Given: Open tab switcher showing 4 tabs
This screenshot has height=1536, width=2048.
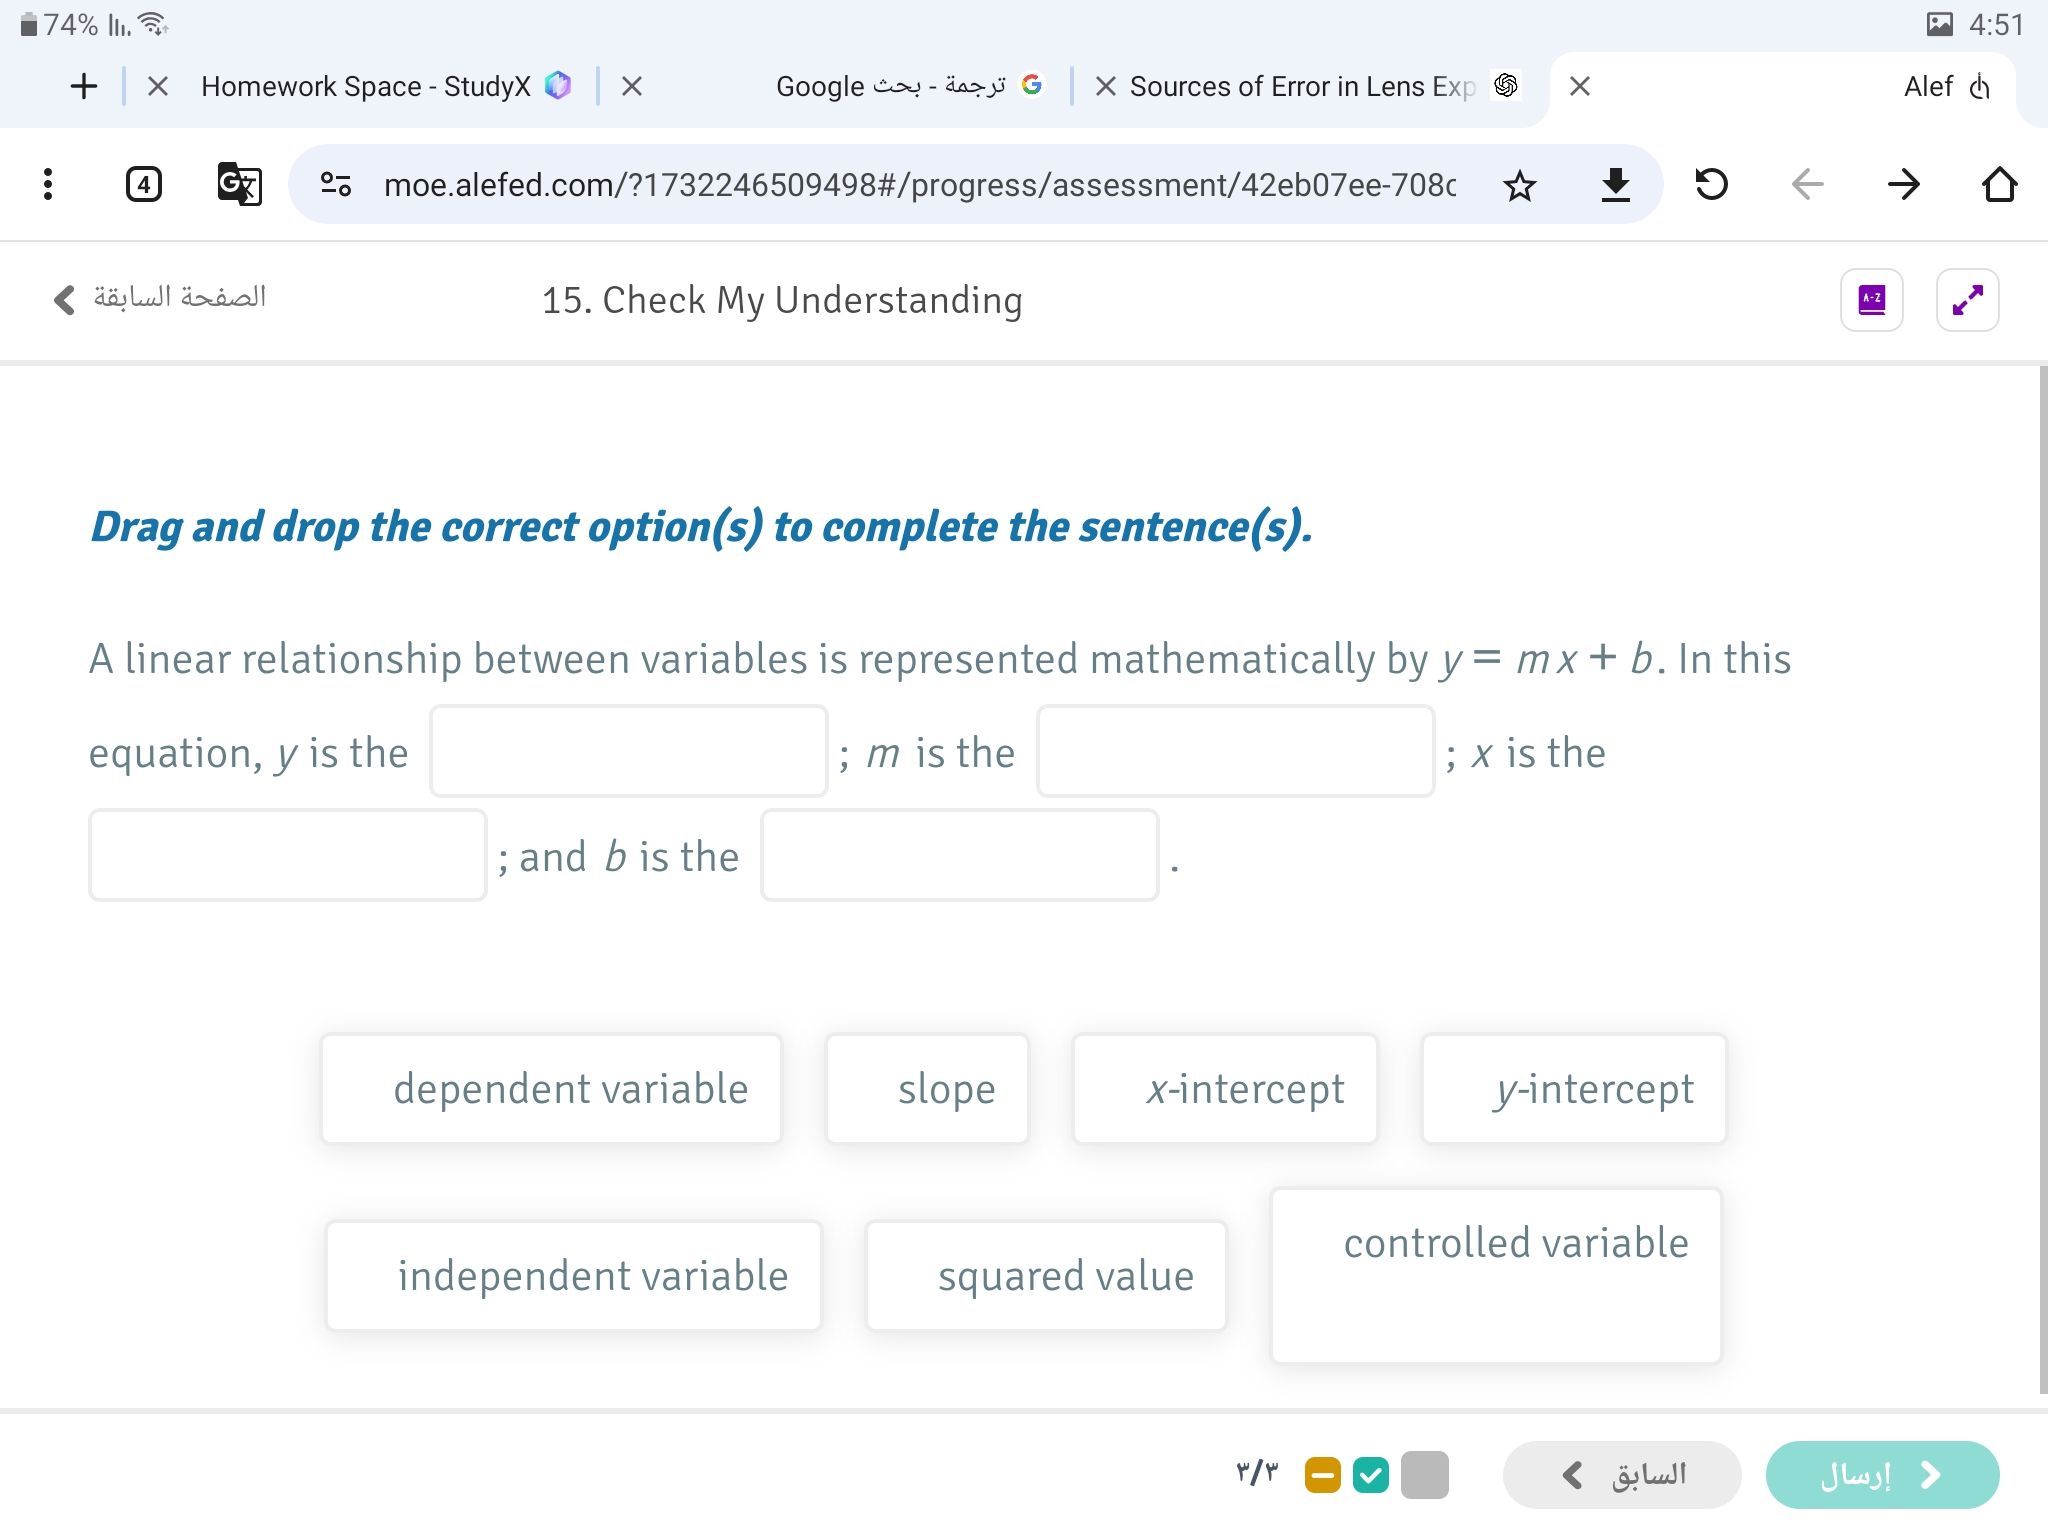Looking at the screenshot, I should tap(144, 184).
